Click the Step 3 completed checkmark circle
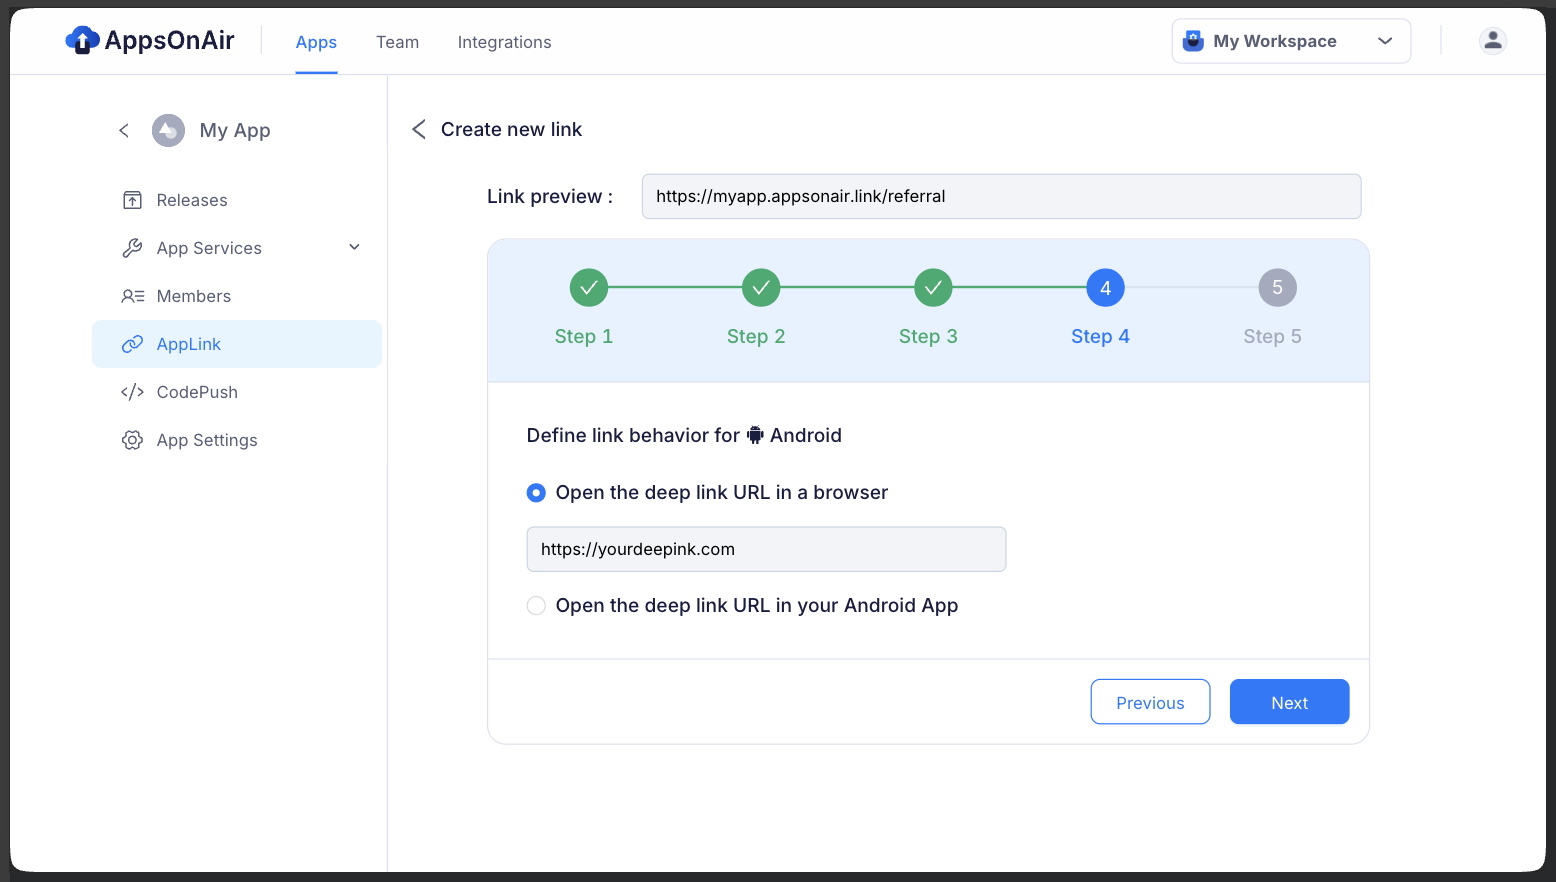The image size is (1556, 882). (933, 288)
